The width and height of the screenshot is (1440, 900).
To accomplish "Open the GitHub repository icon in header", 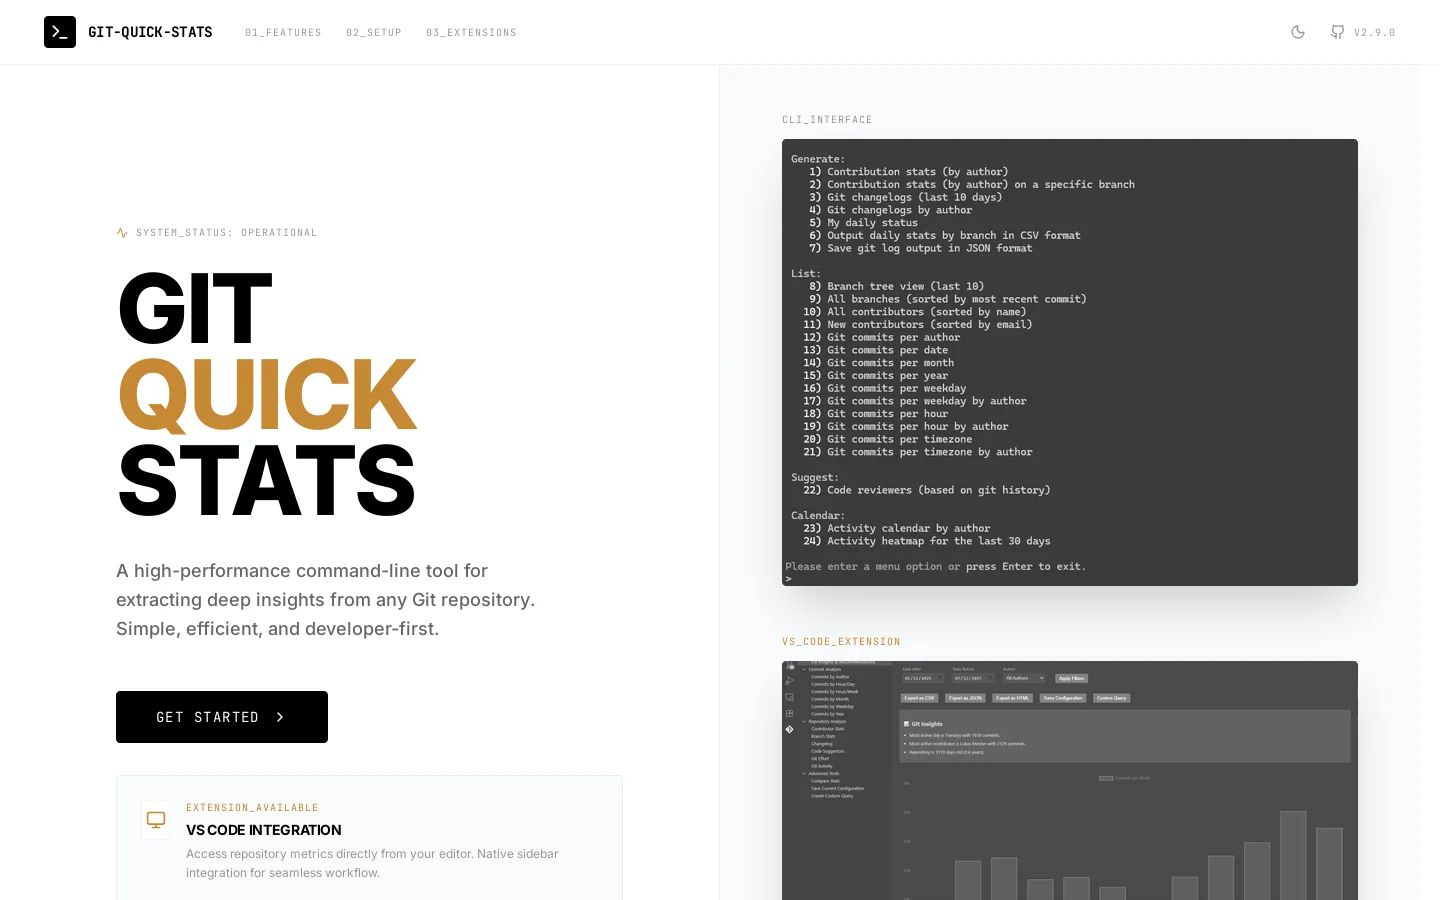I will click(1337, 32).
